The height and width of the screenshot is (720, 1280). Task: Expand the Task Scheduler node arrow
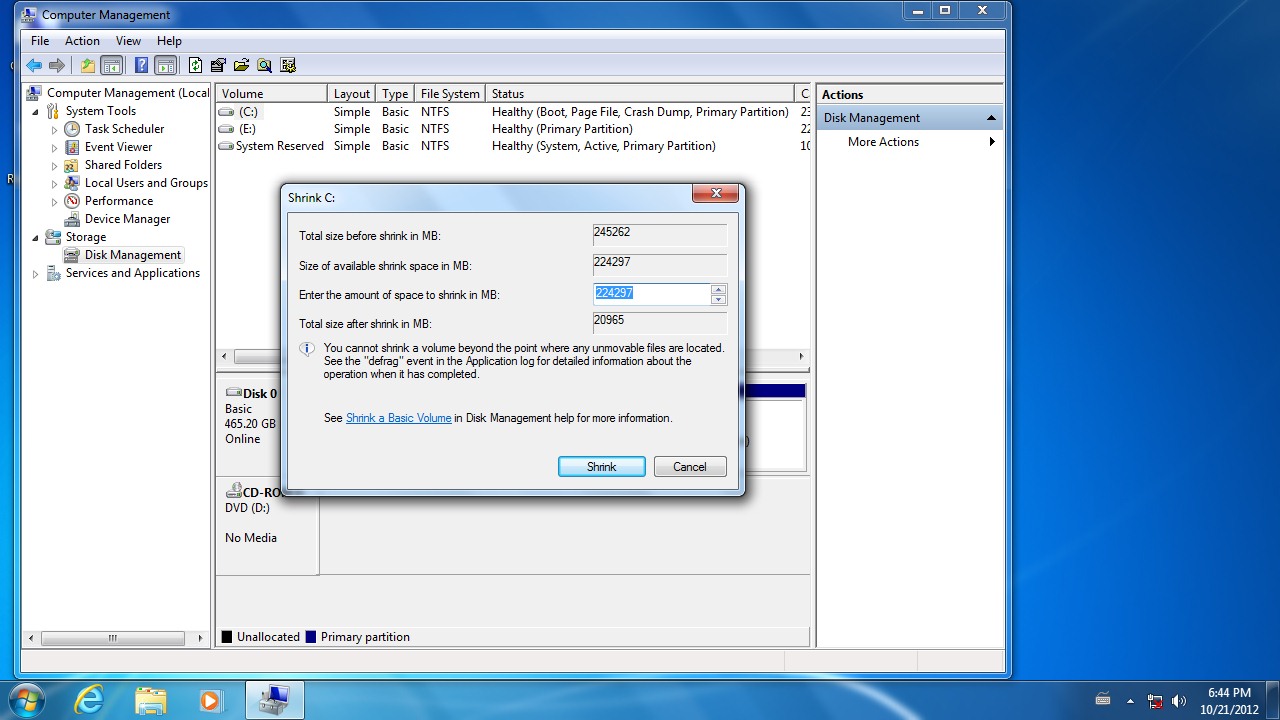click(55, 129)
